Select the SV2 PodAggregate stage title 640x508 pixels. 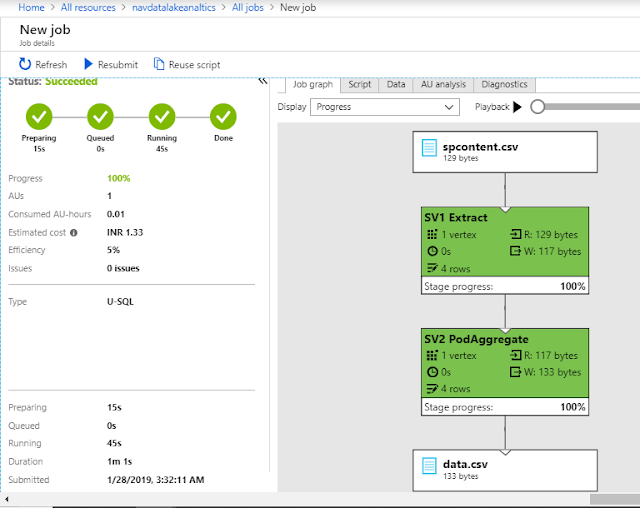pos(476,339)
